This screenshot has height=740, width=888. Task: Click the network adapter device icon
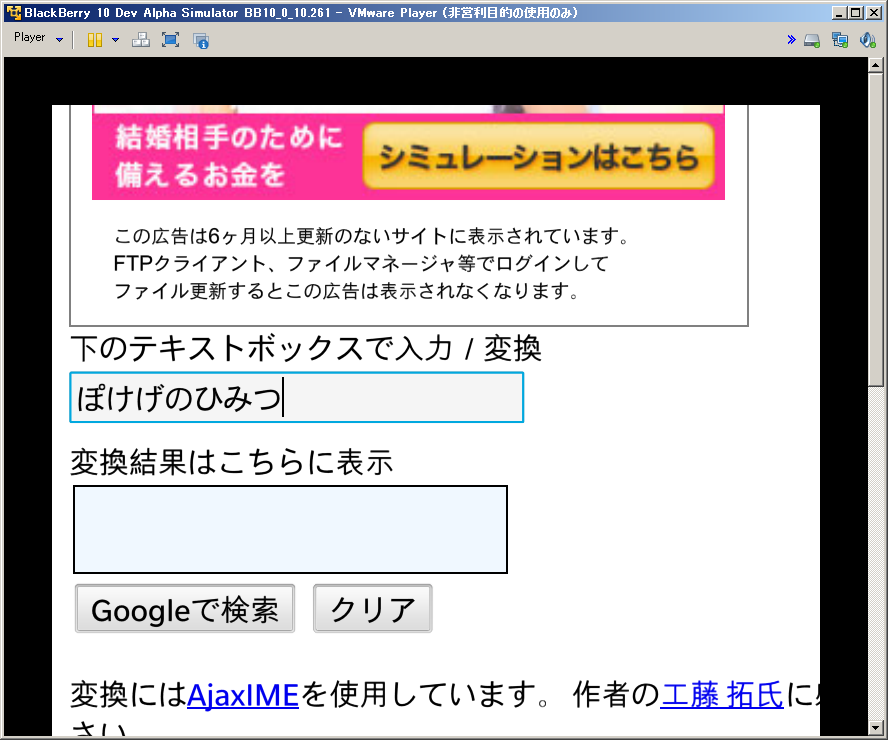click(840, 40)
